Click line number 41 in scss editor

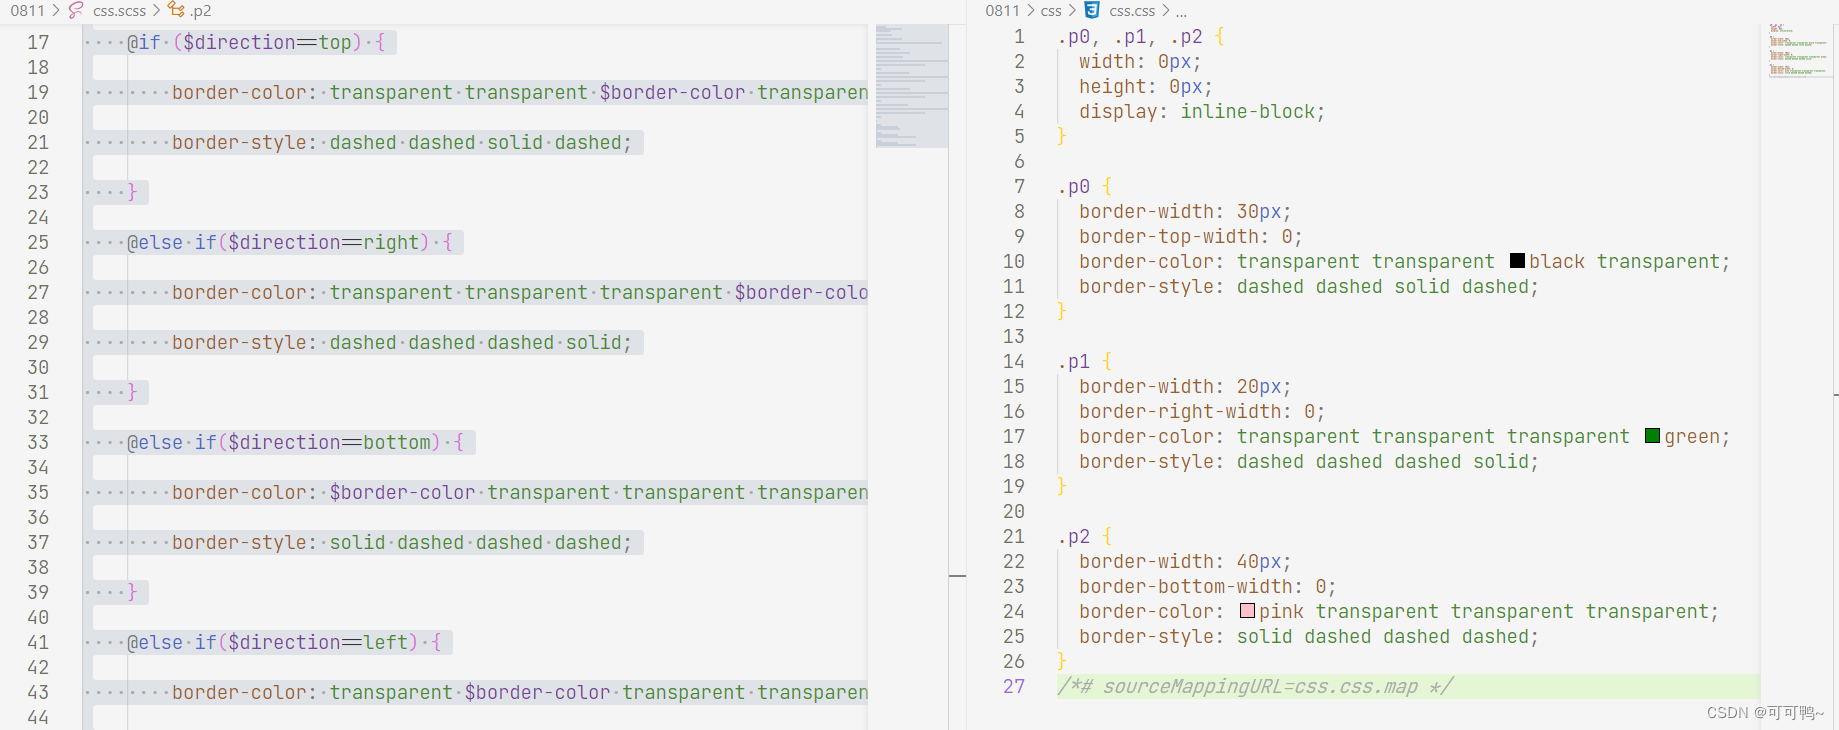tap(38, 642)
